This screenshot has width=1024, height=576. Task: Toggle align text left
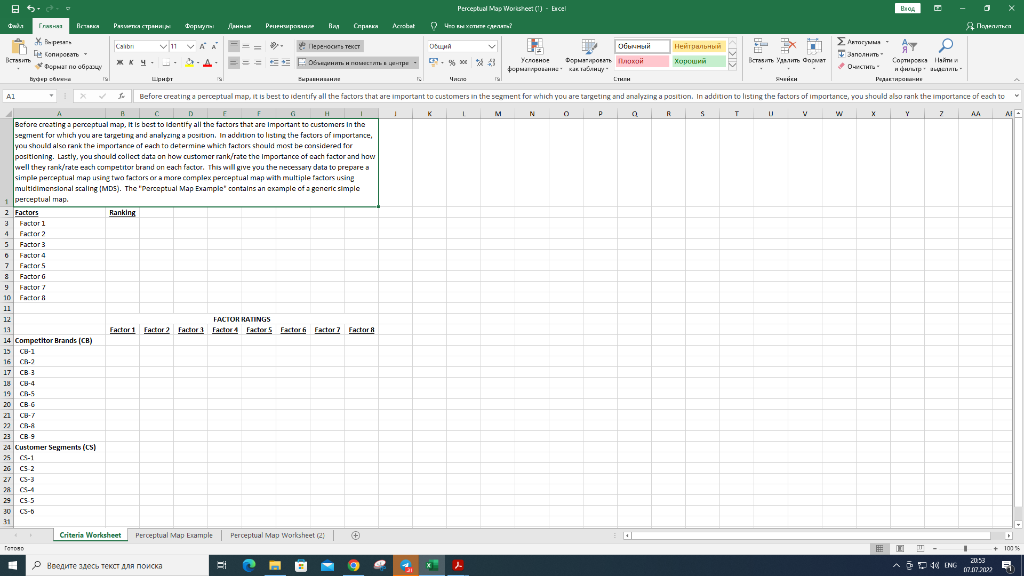(234, 63)
